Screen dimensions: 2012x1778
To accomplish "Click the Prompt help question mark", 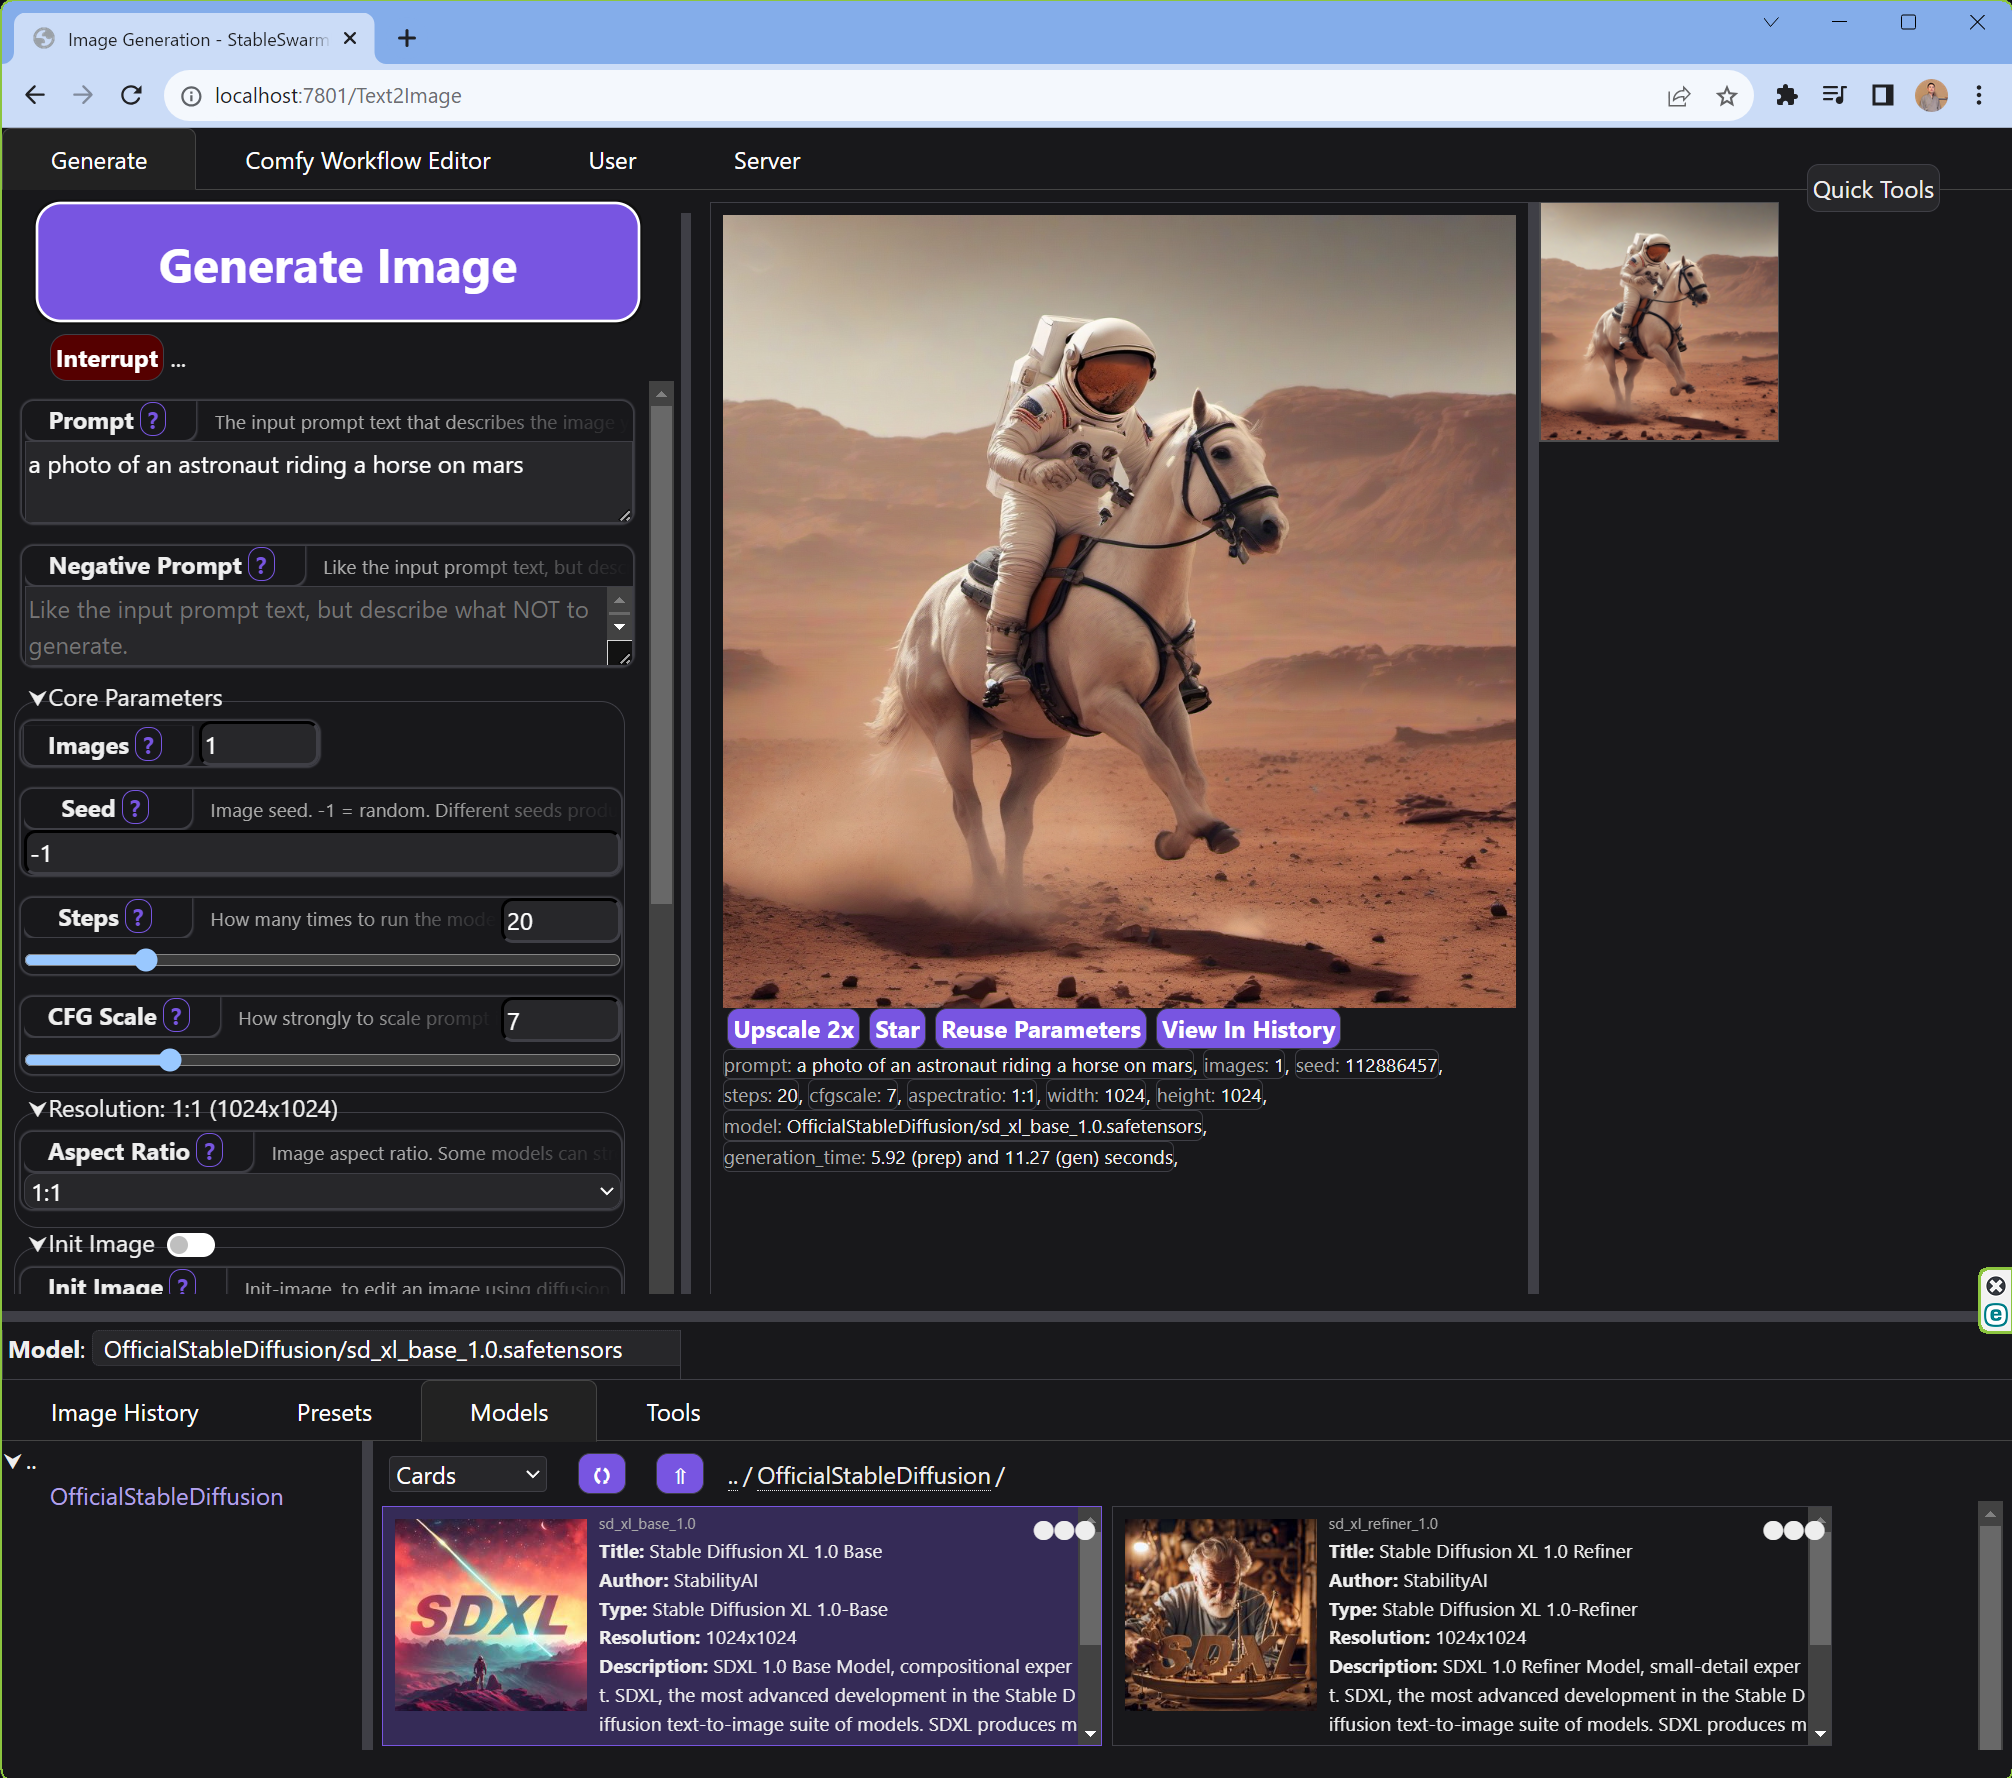I will [x=152, y=420].
